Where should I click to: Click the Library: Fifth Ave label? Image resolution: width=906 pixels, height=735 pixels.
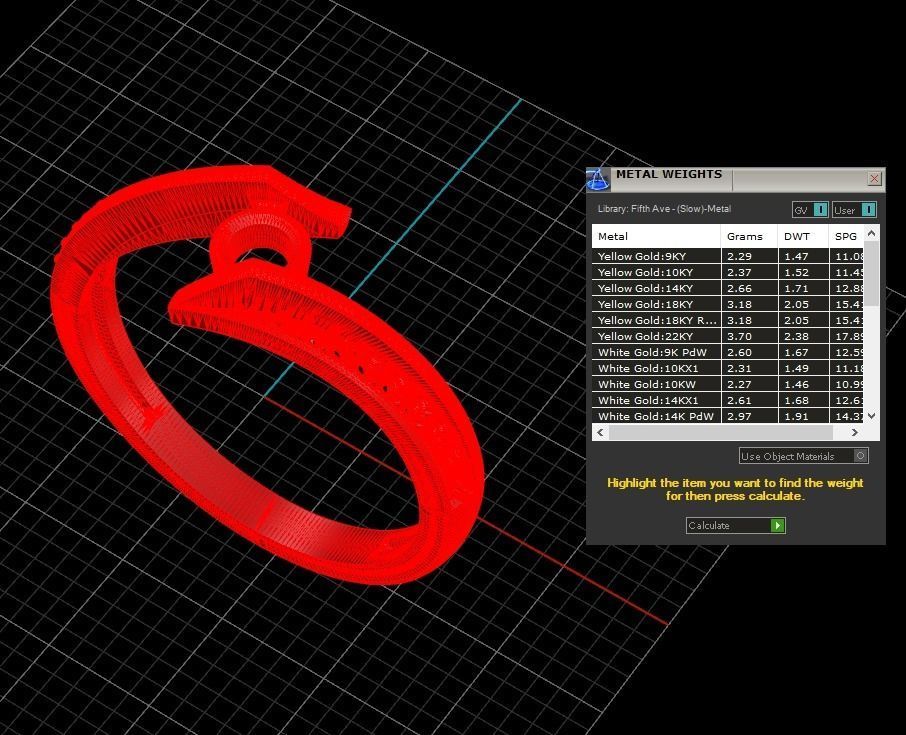click(x=664, y=209)
